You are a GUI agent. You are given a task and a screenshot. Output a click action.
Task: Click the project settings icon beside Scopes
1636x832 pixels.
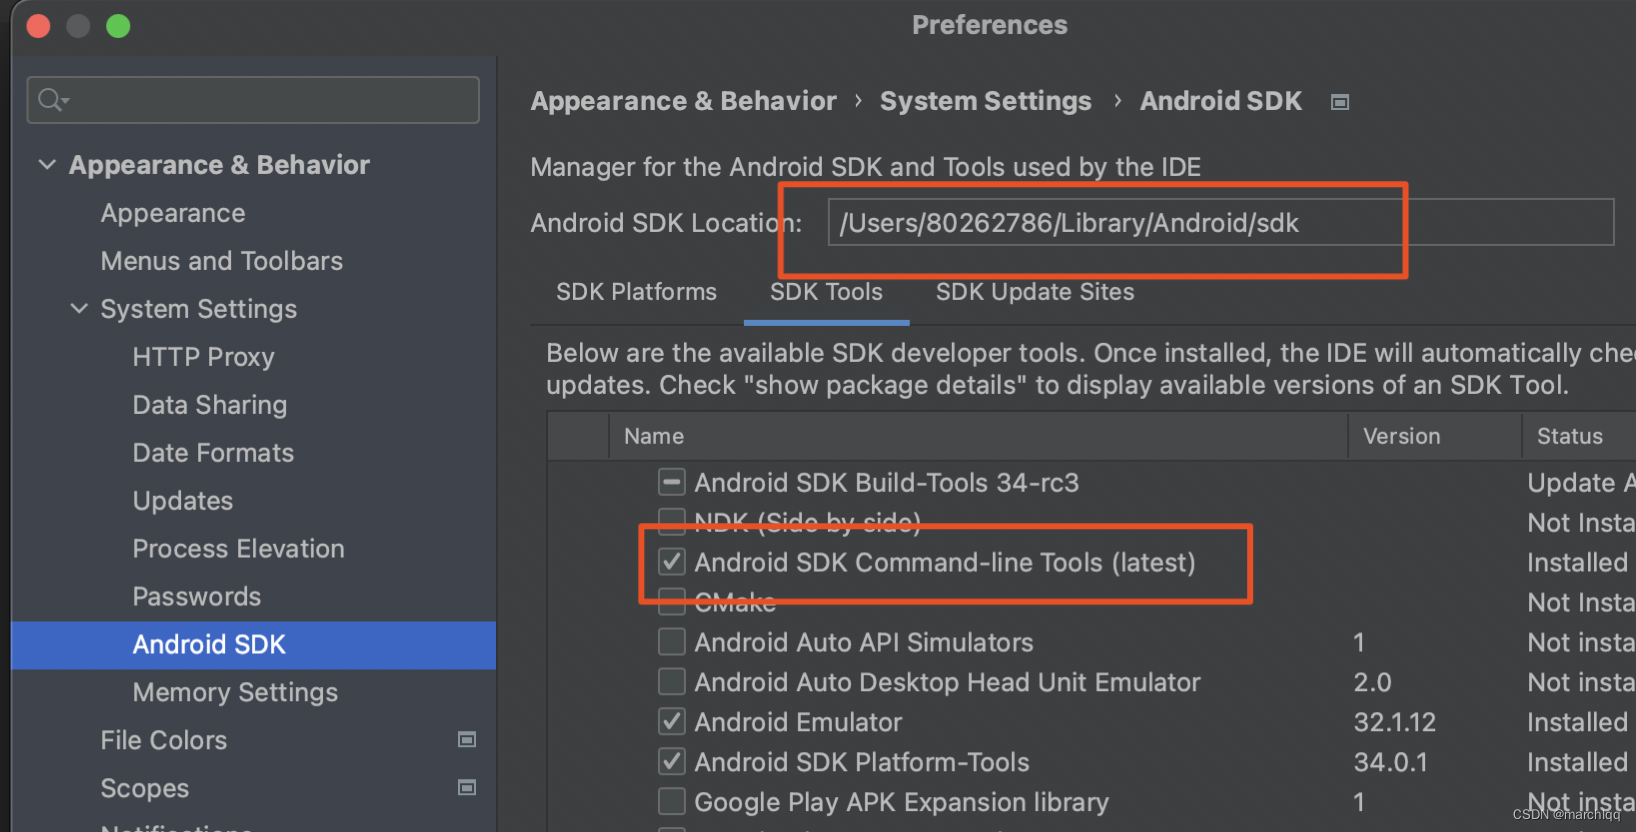click(467, 787)
